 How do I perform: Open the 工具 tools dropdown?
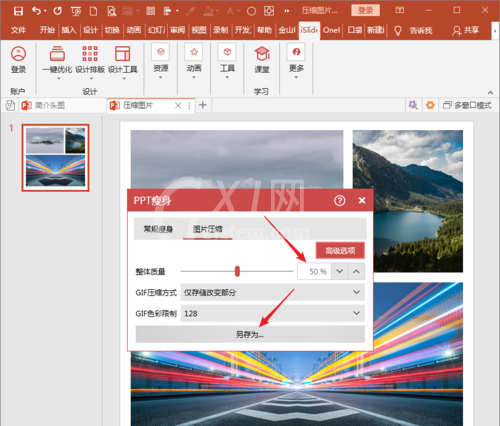tap(227, 61)
